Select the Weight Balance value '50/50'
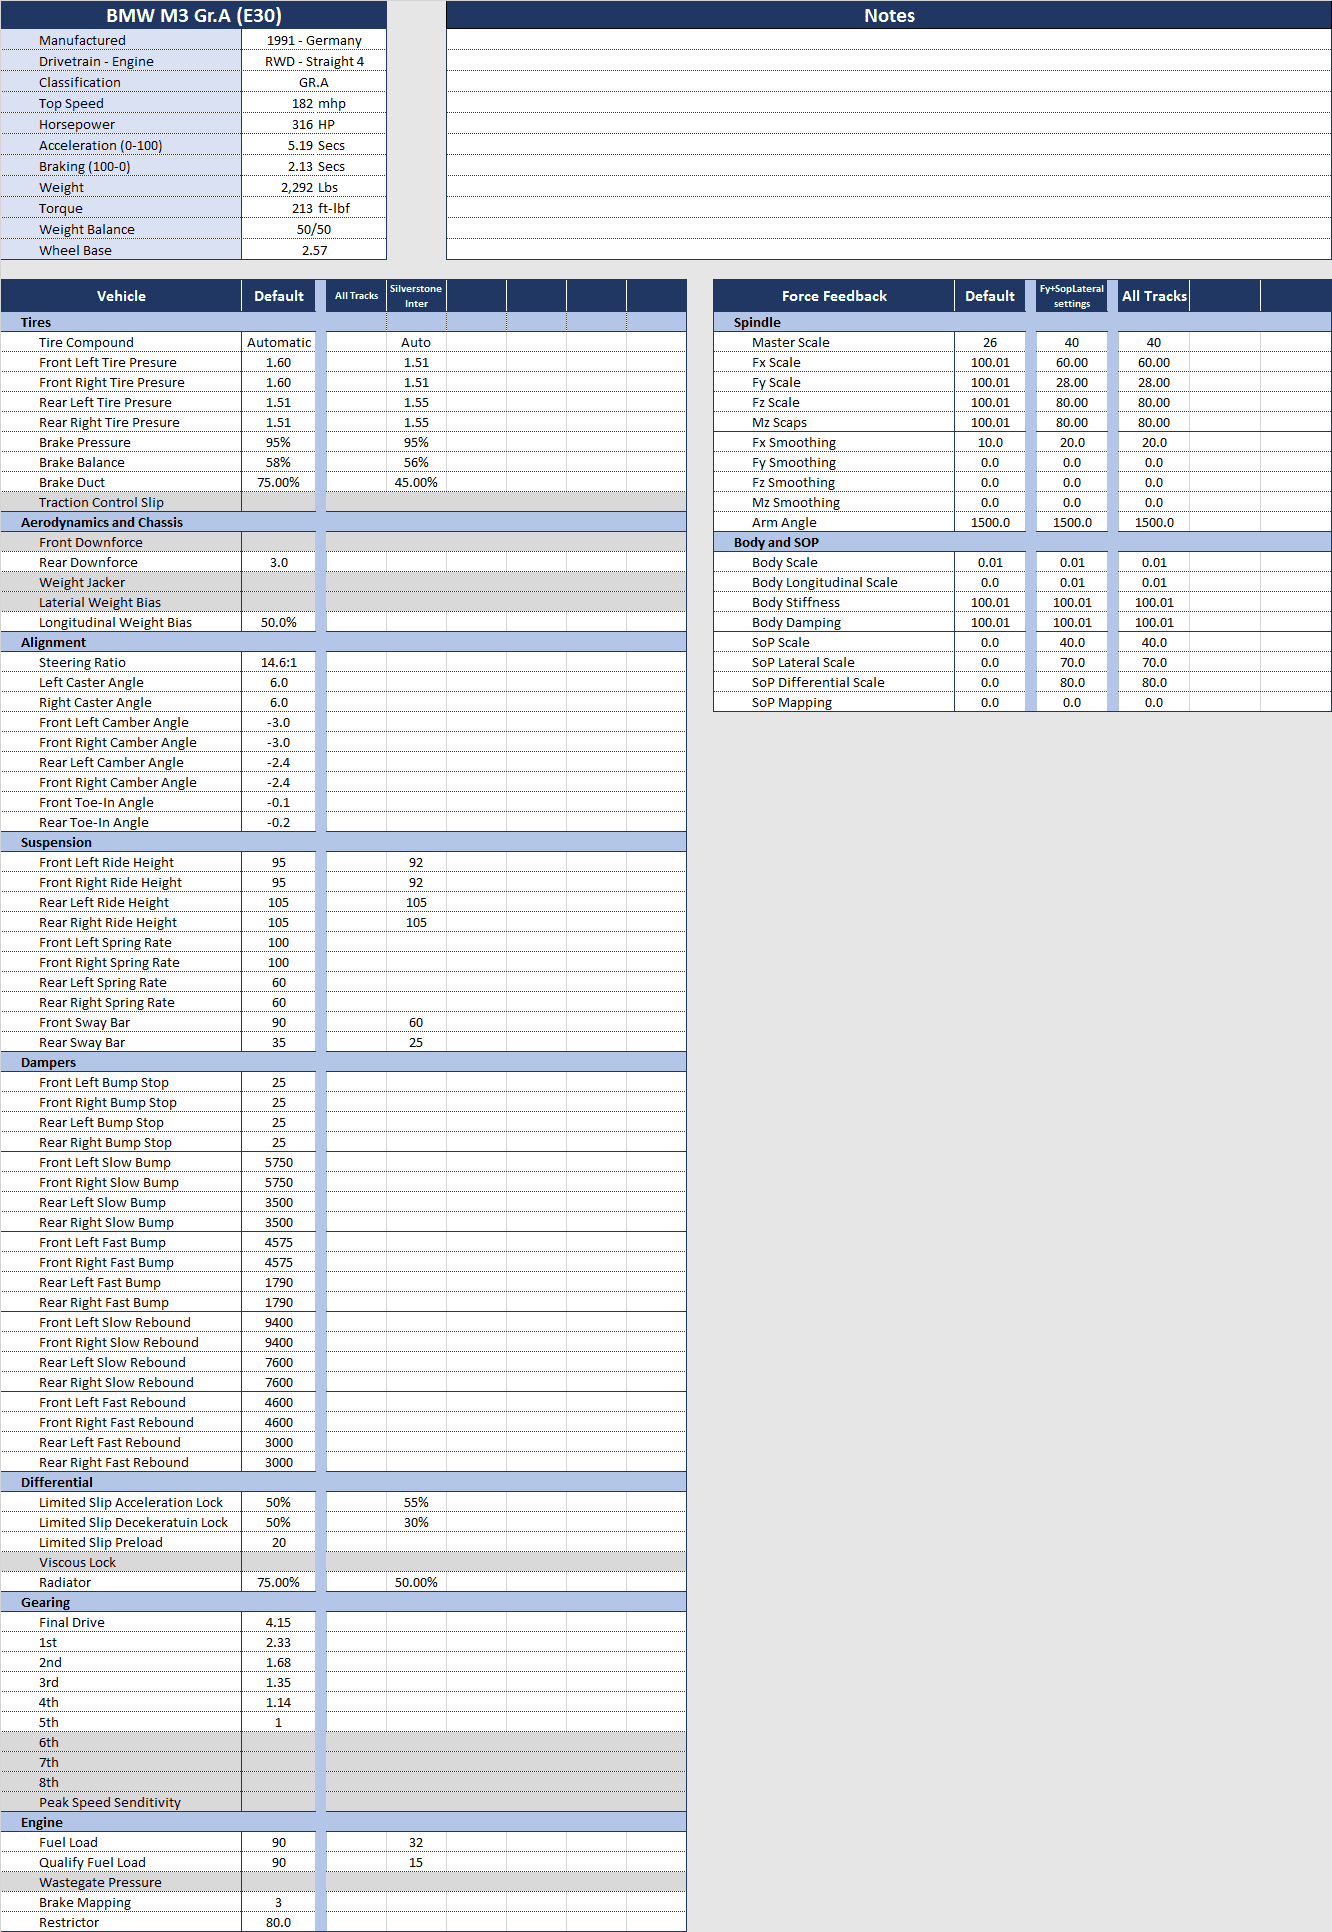This screenshot has height=1932, width=1332. 314,229
